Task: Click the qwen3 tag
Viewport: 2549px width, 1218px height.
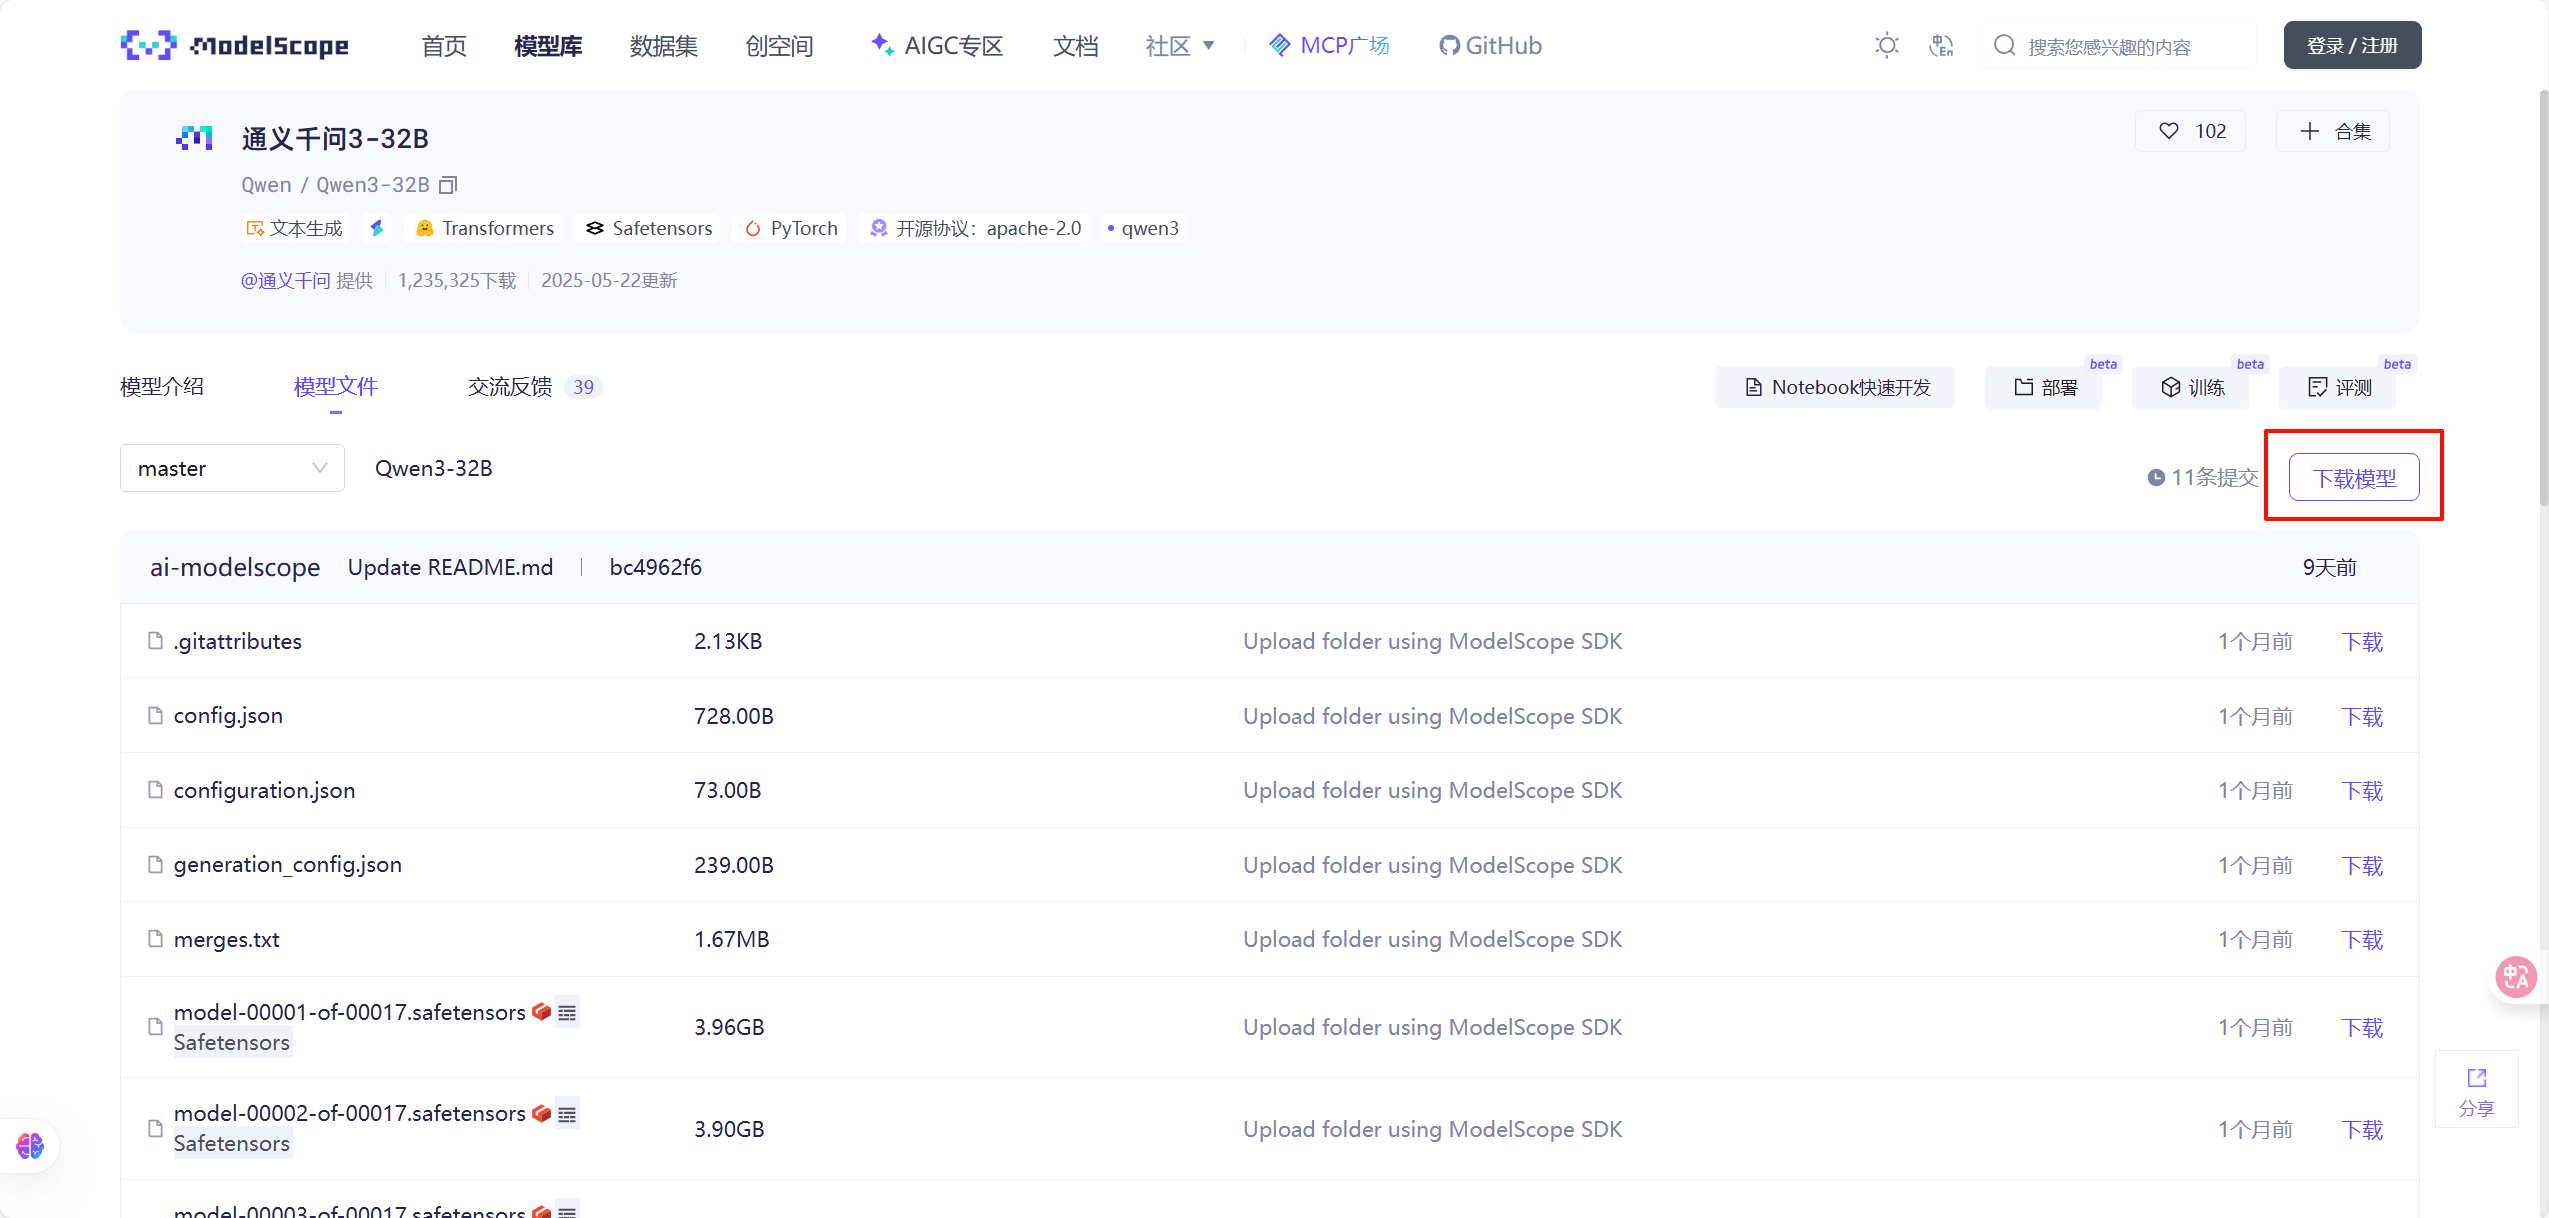Action: [1143, 228]
